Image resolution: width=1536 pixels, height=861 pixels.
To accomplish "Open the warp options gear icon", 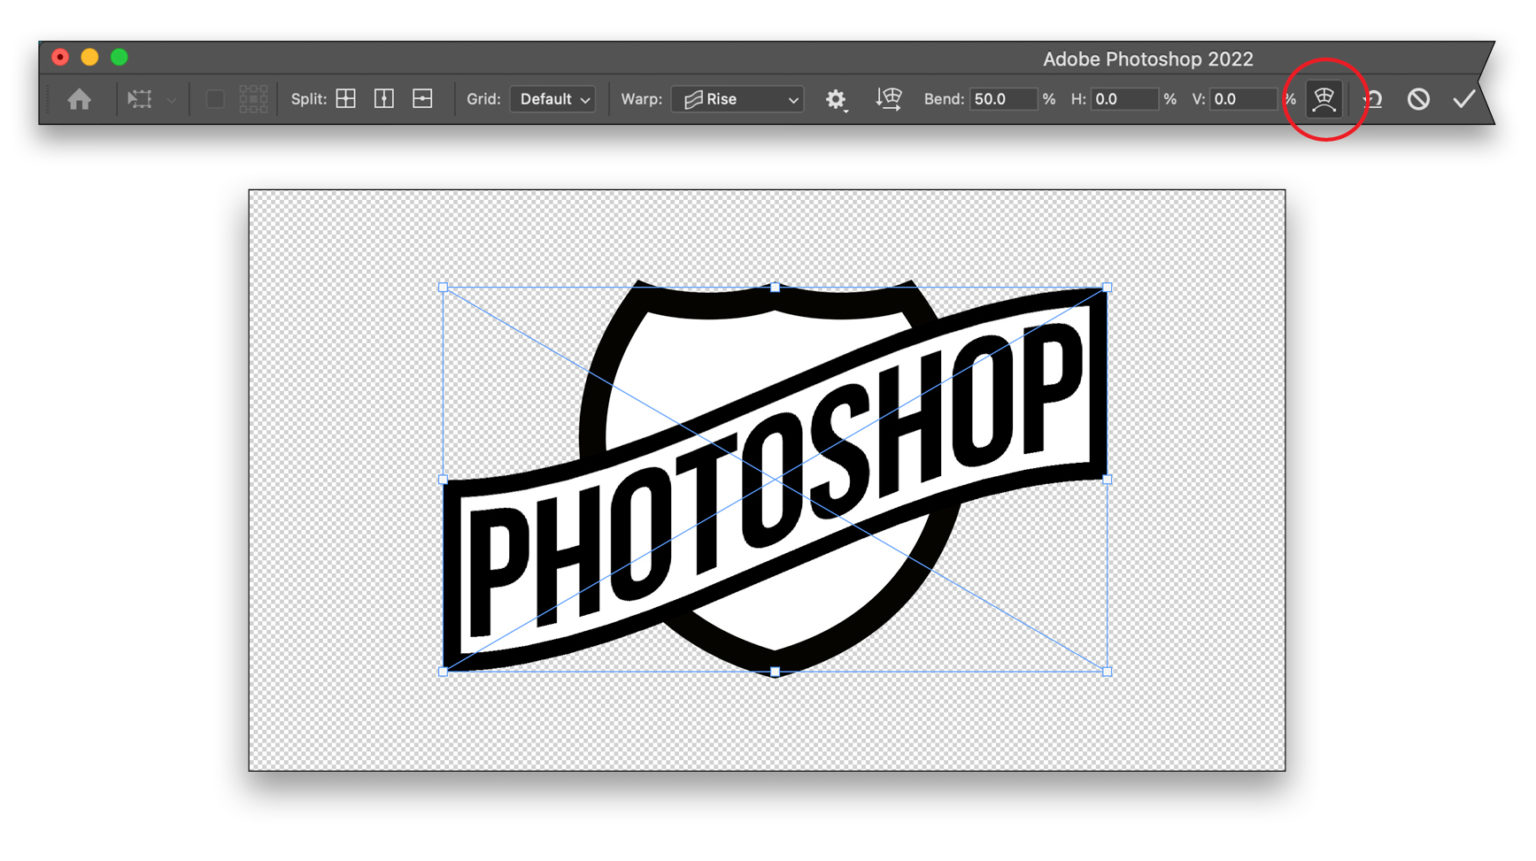I will coord(837,99).
